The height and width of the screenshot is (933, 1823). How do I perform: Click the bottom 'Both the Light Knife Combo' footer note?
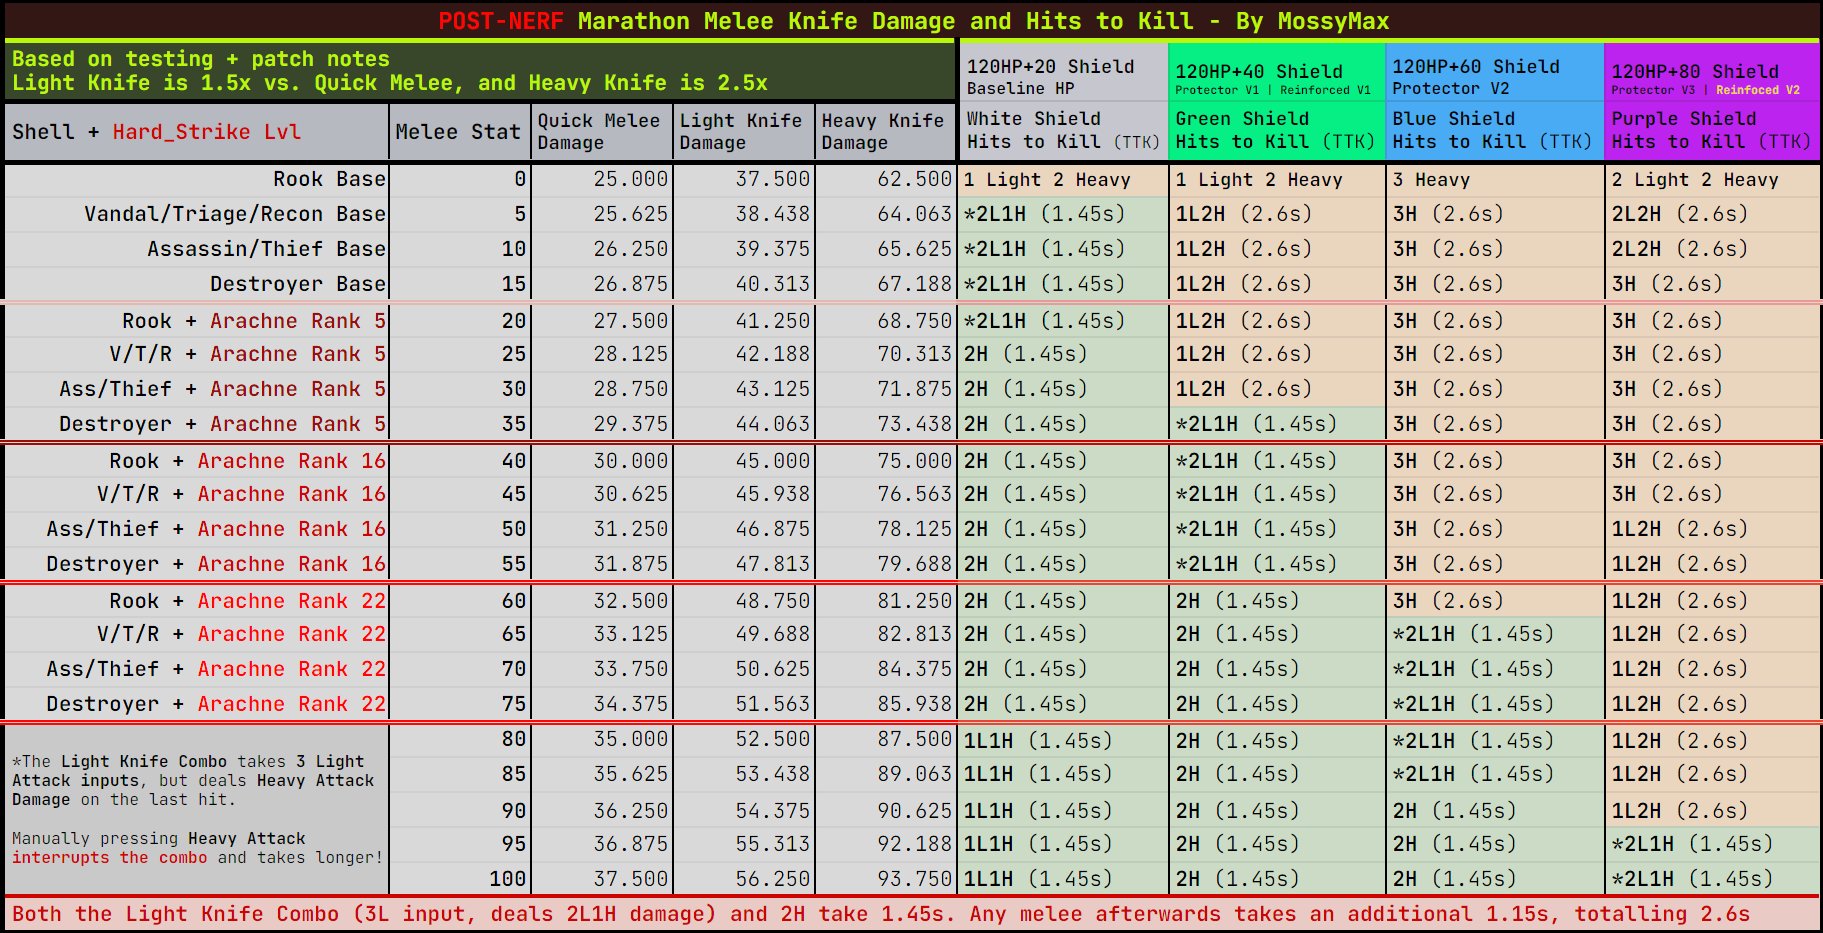(881, 914)
